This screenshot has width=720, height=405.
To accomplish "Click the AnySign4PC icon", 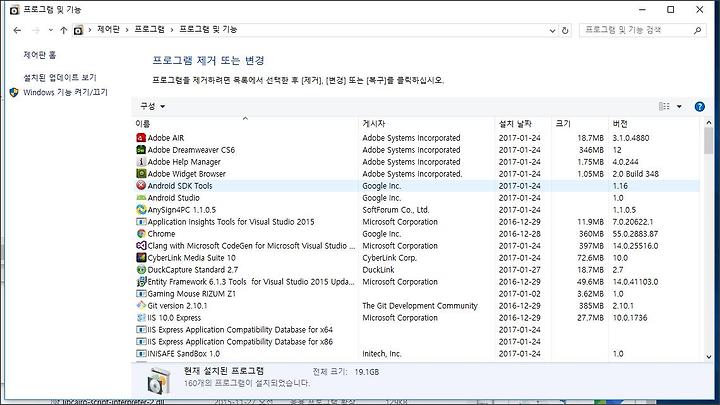I will 141,210.
